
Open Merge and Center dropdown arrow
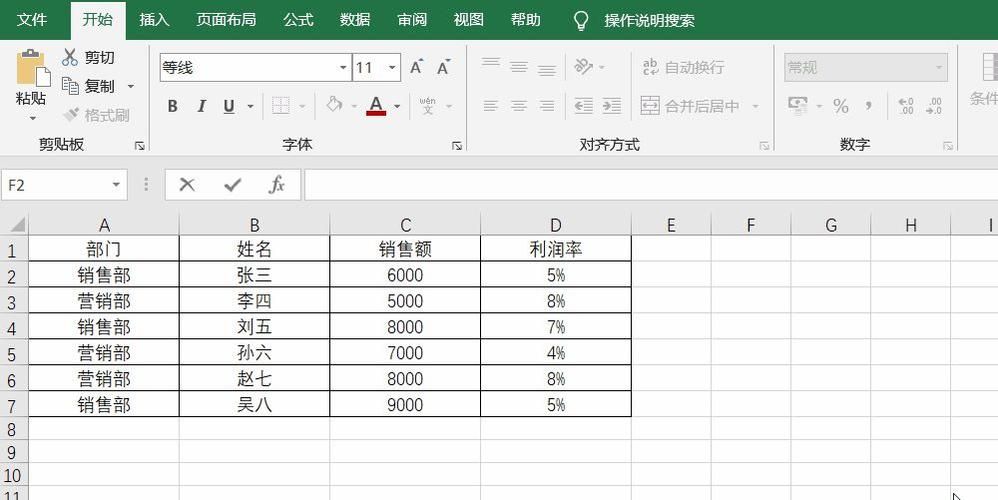(x=756, y=106)
